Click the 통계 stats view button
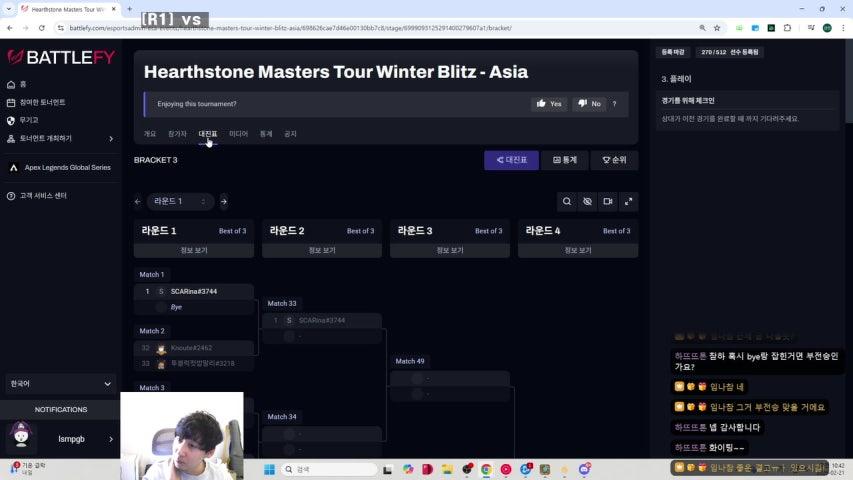This screenshot has height=480, width=853. (x=565, y=160)
